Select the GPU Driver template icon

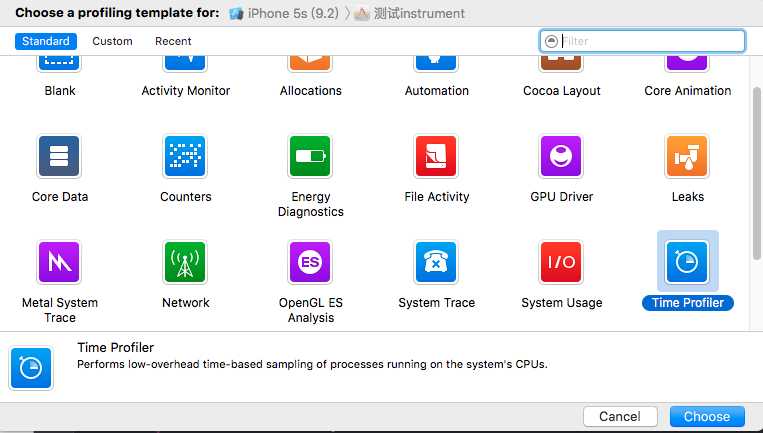point(561,156)
